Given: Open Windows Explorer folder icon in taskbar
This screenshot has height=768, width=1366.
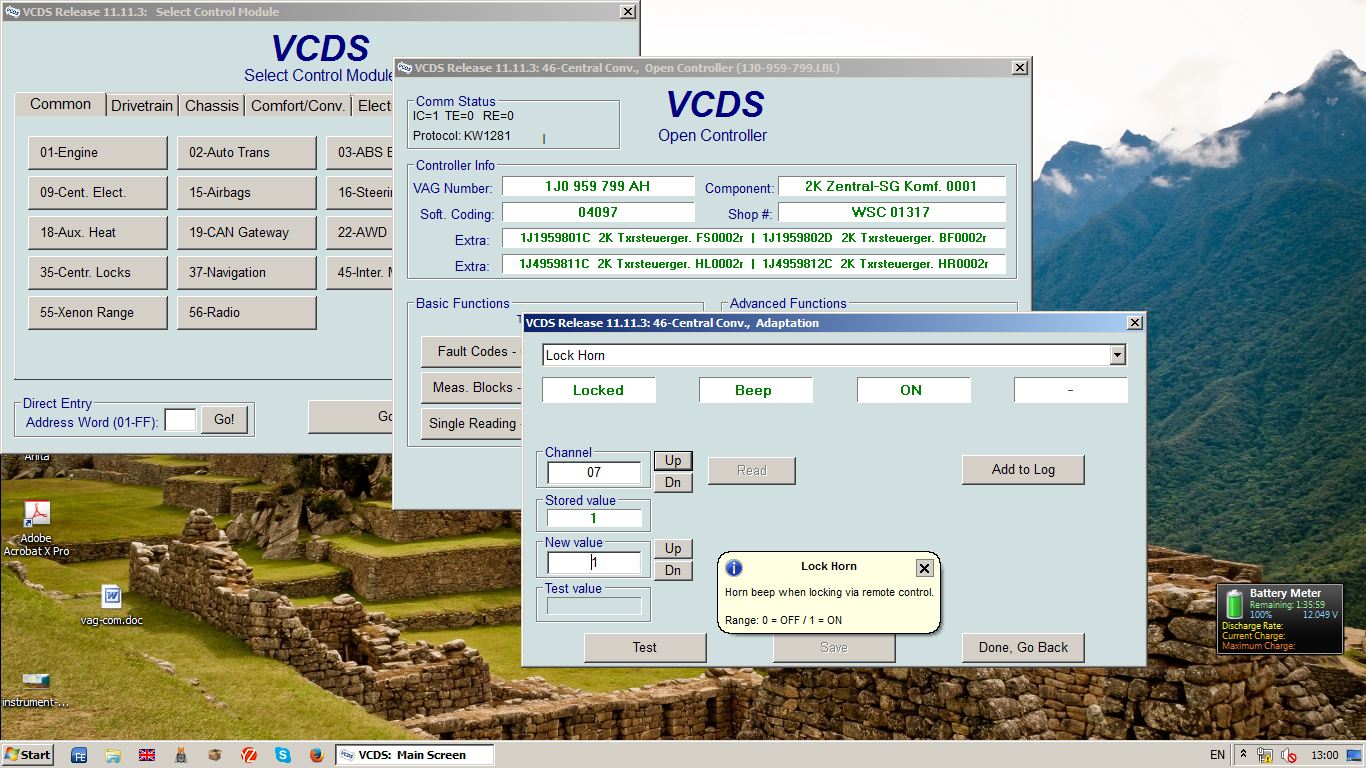Looking at the screenshot, I should [x=113, y=755].
